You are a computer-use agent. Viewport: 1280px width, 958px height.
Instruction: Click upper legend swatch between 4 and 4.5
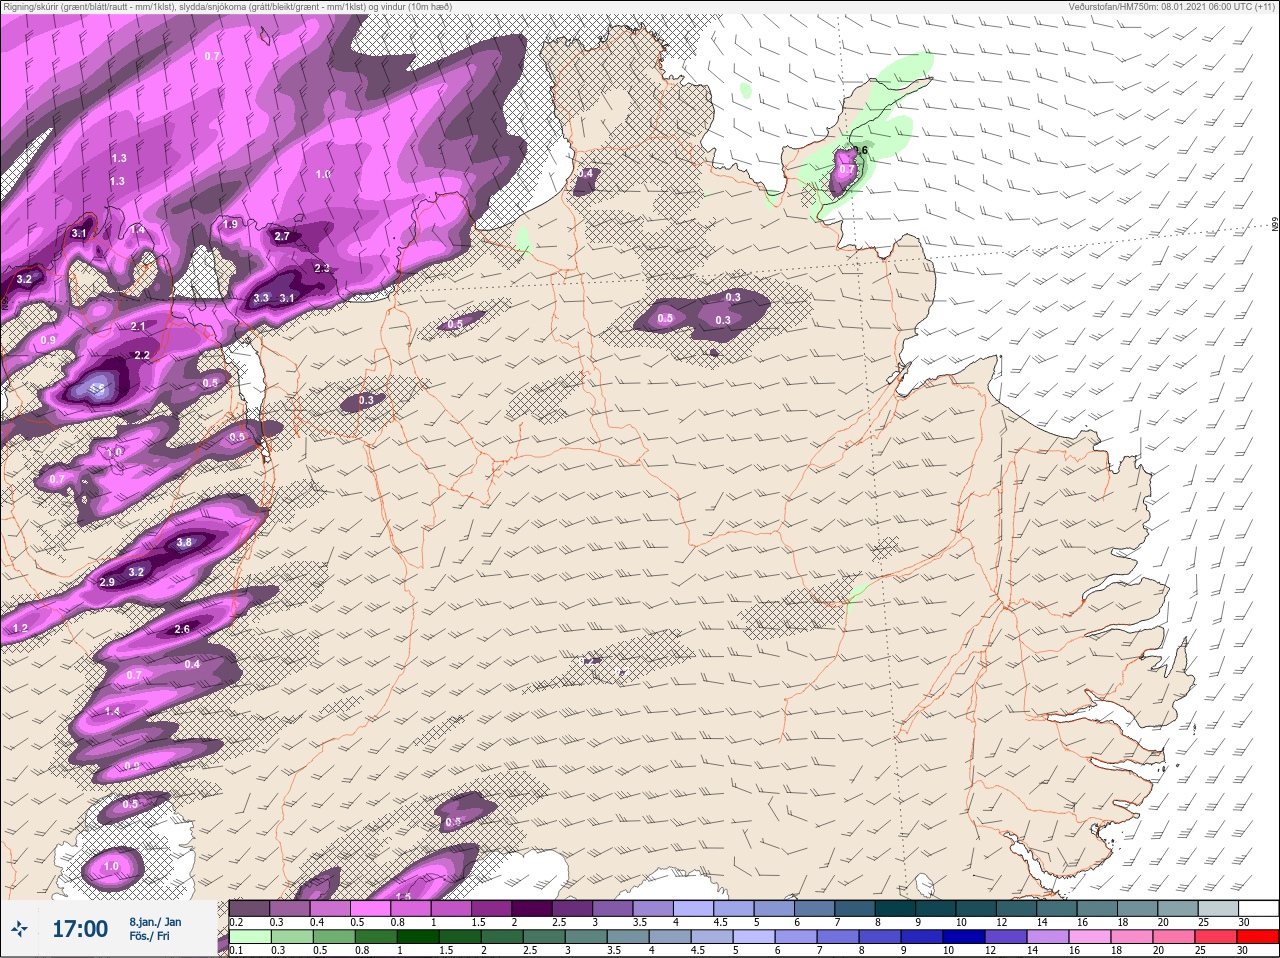[x=696, y=908]
